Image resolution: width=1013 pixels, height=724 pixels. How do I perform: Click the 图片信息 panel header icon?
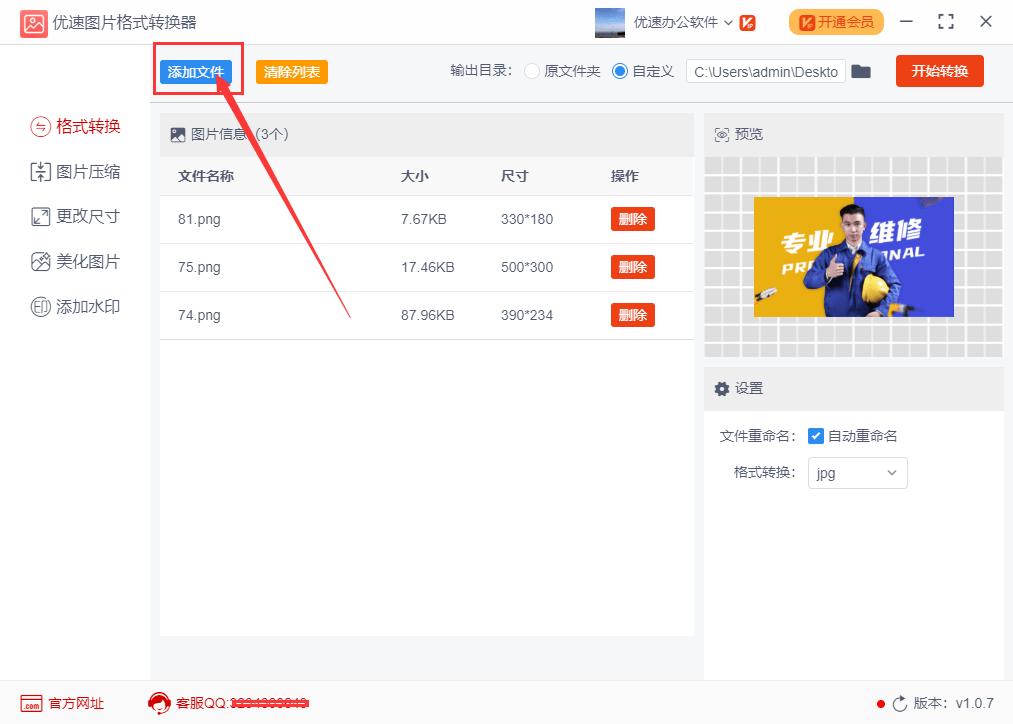click(x=178, y=133)
